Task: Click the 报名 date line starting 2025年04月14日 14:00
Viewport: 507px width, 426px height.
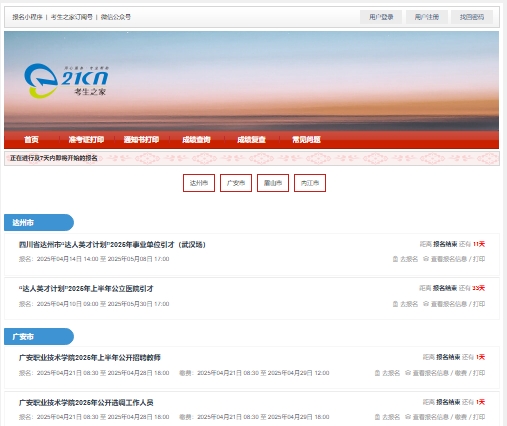Action: (x=94, y=259)
